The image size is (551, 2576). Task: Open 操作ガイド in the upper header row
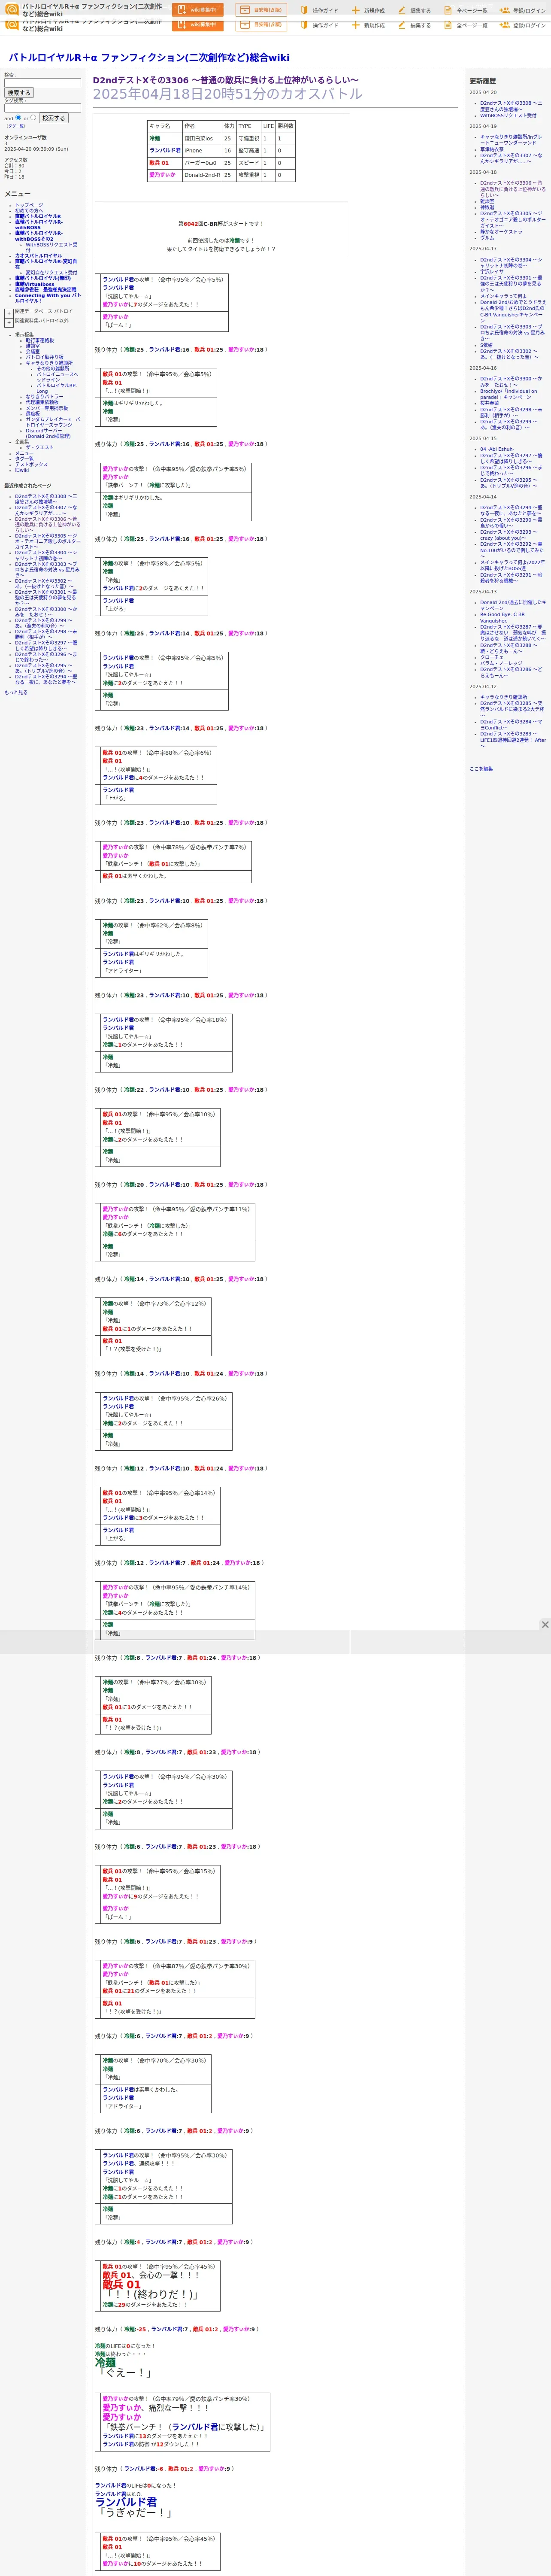(319, 11)
